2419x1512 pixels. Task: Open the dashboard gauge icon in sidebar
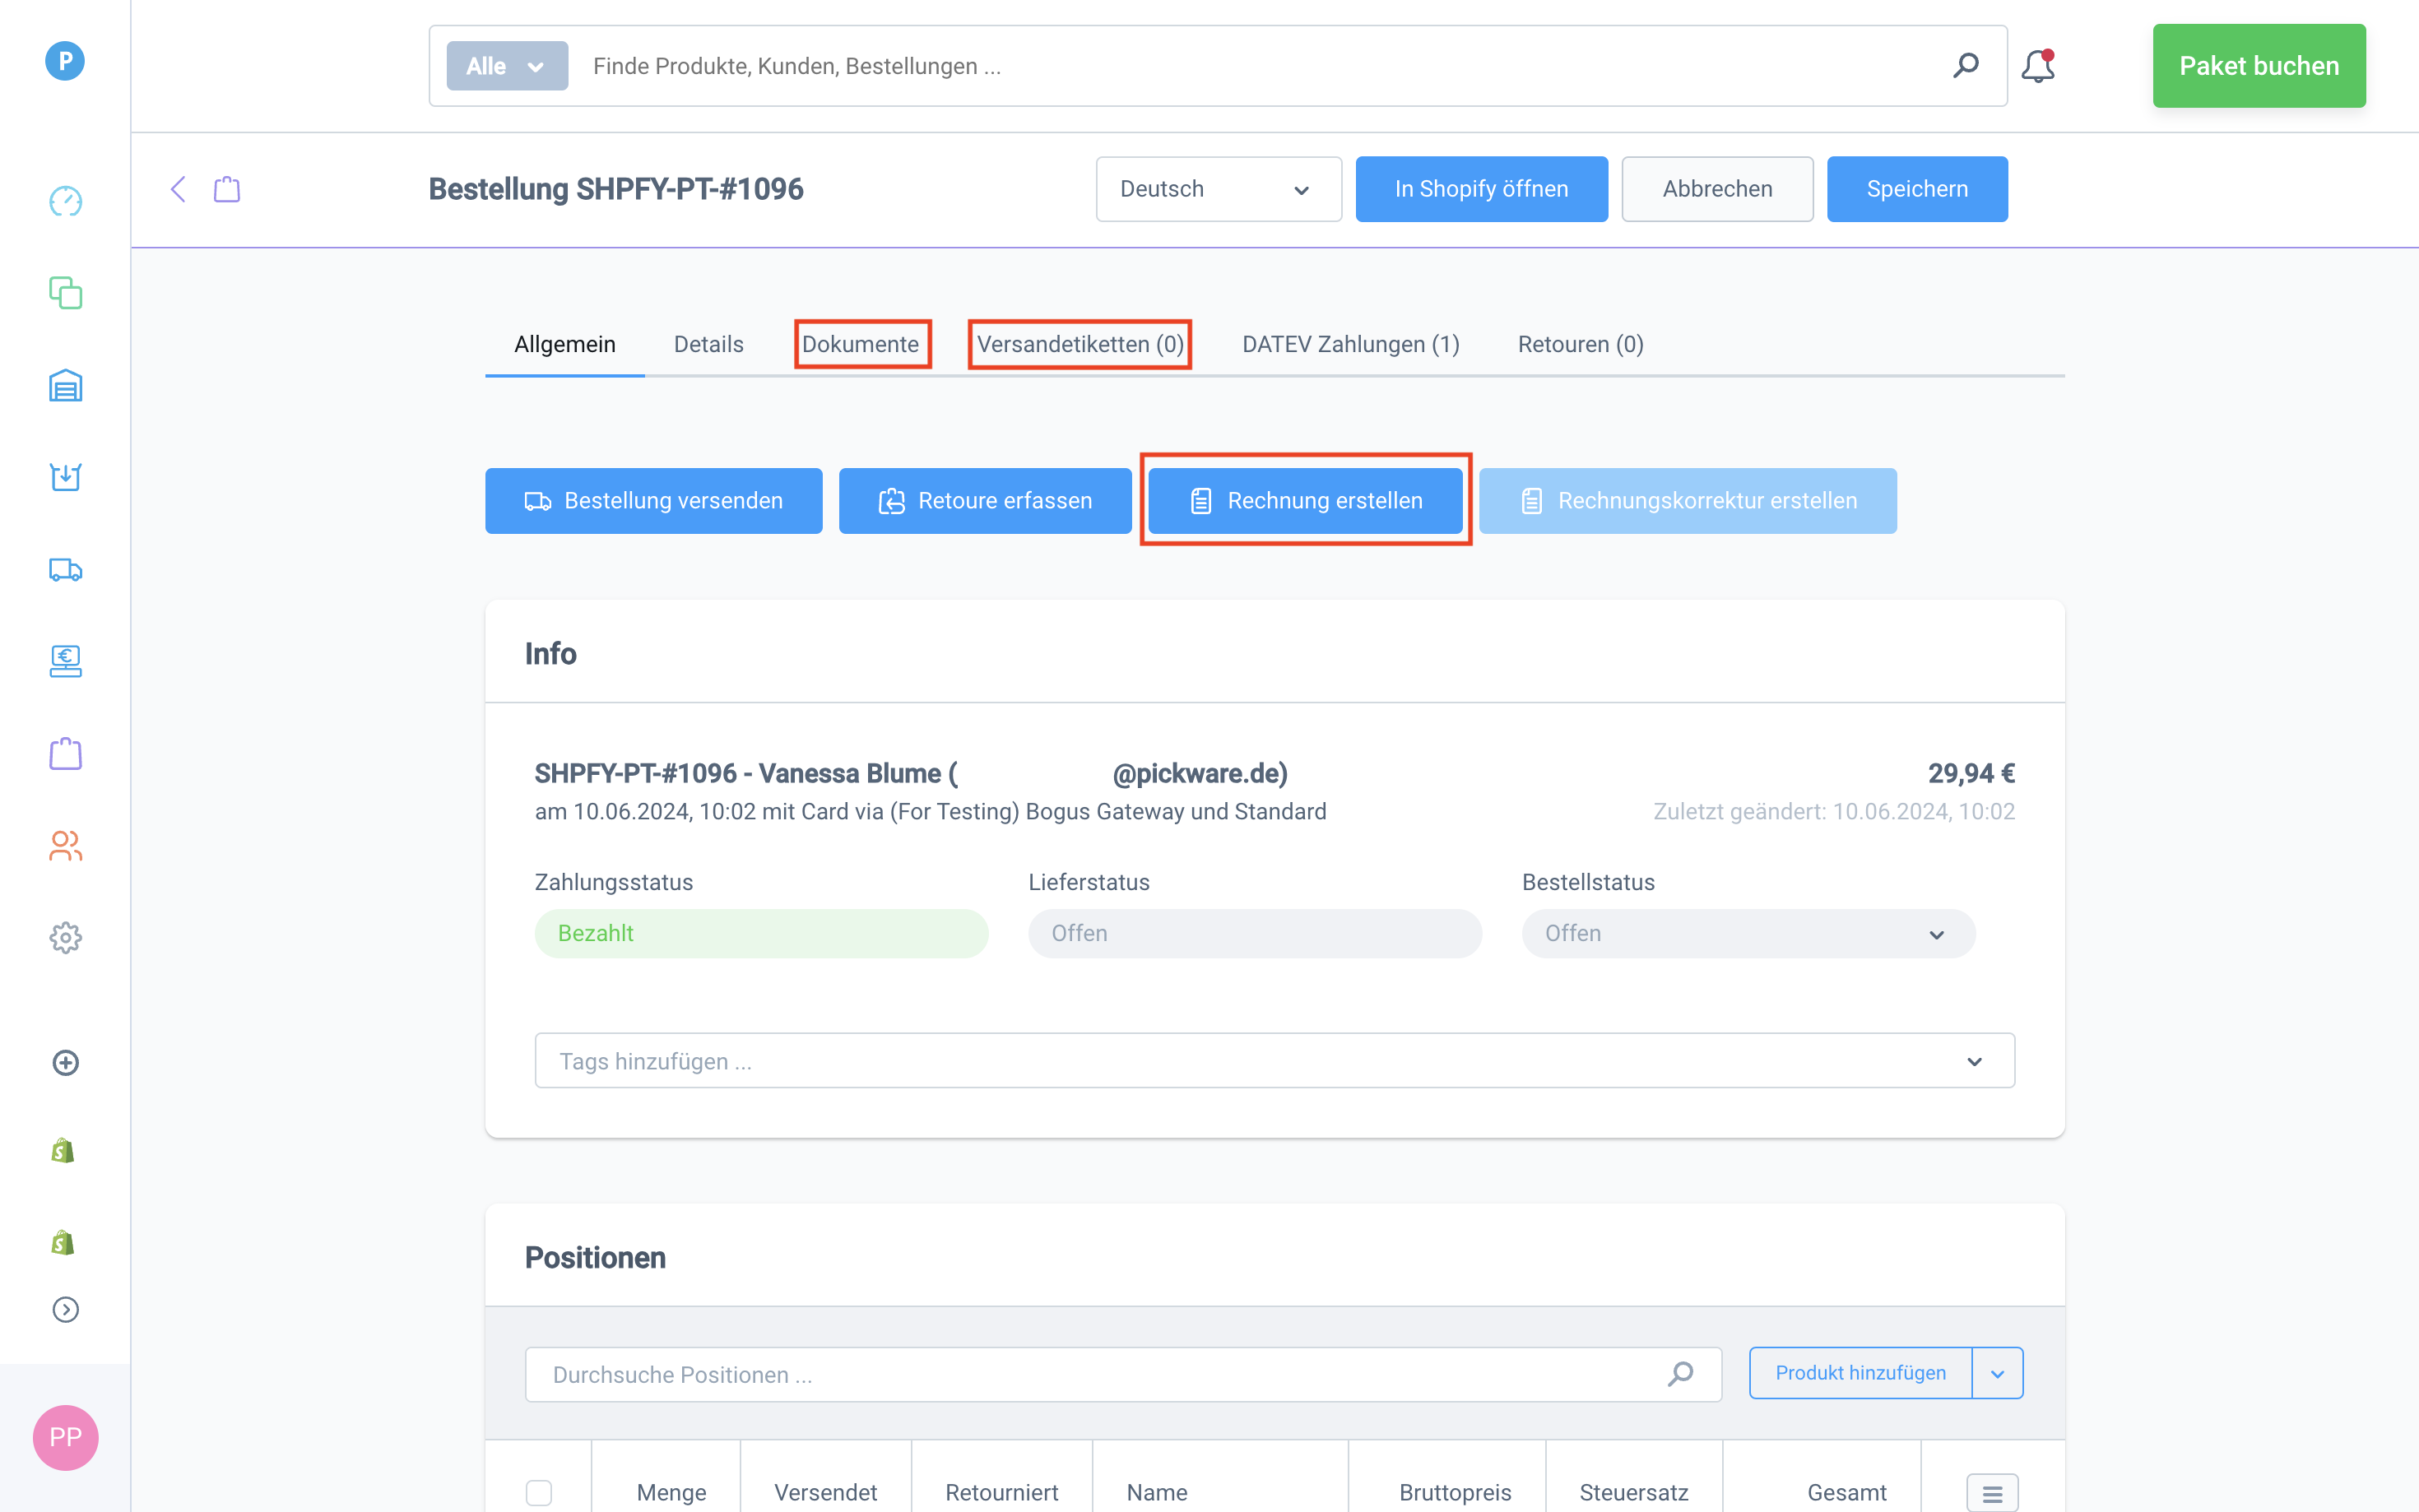click(65, 201)
